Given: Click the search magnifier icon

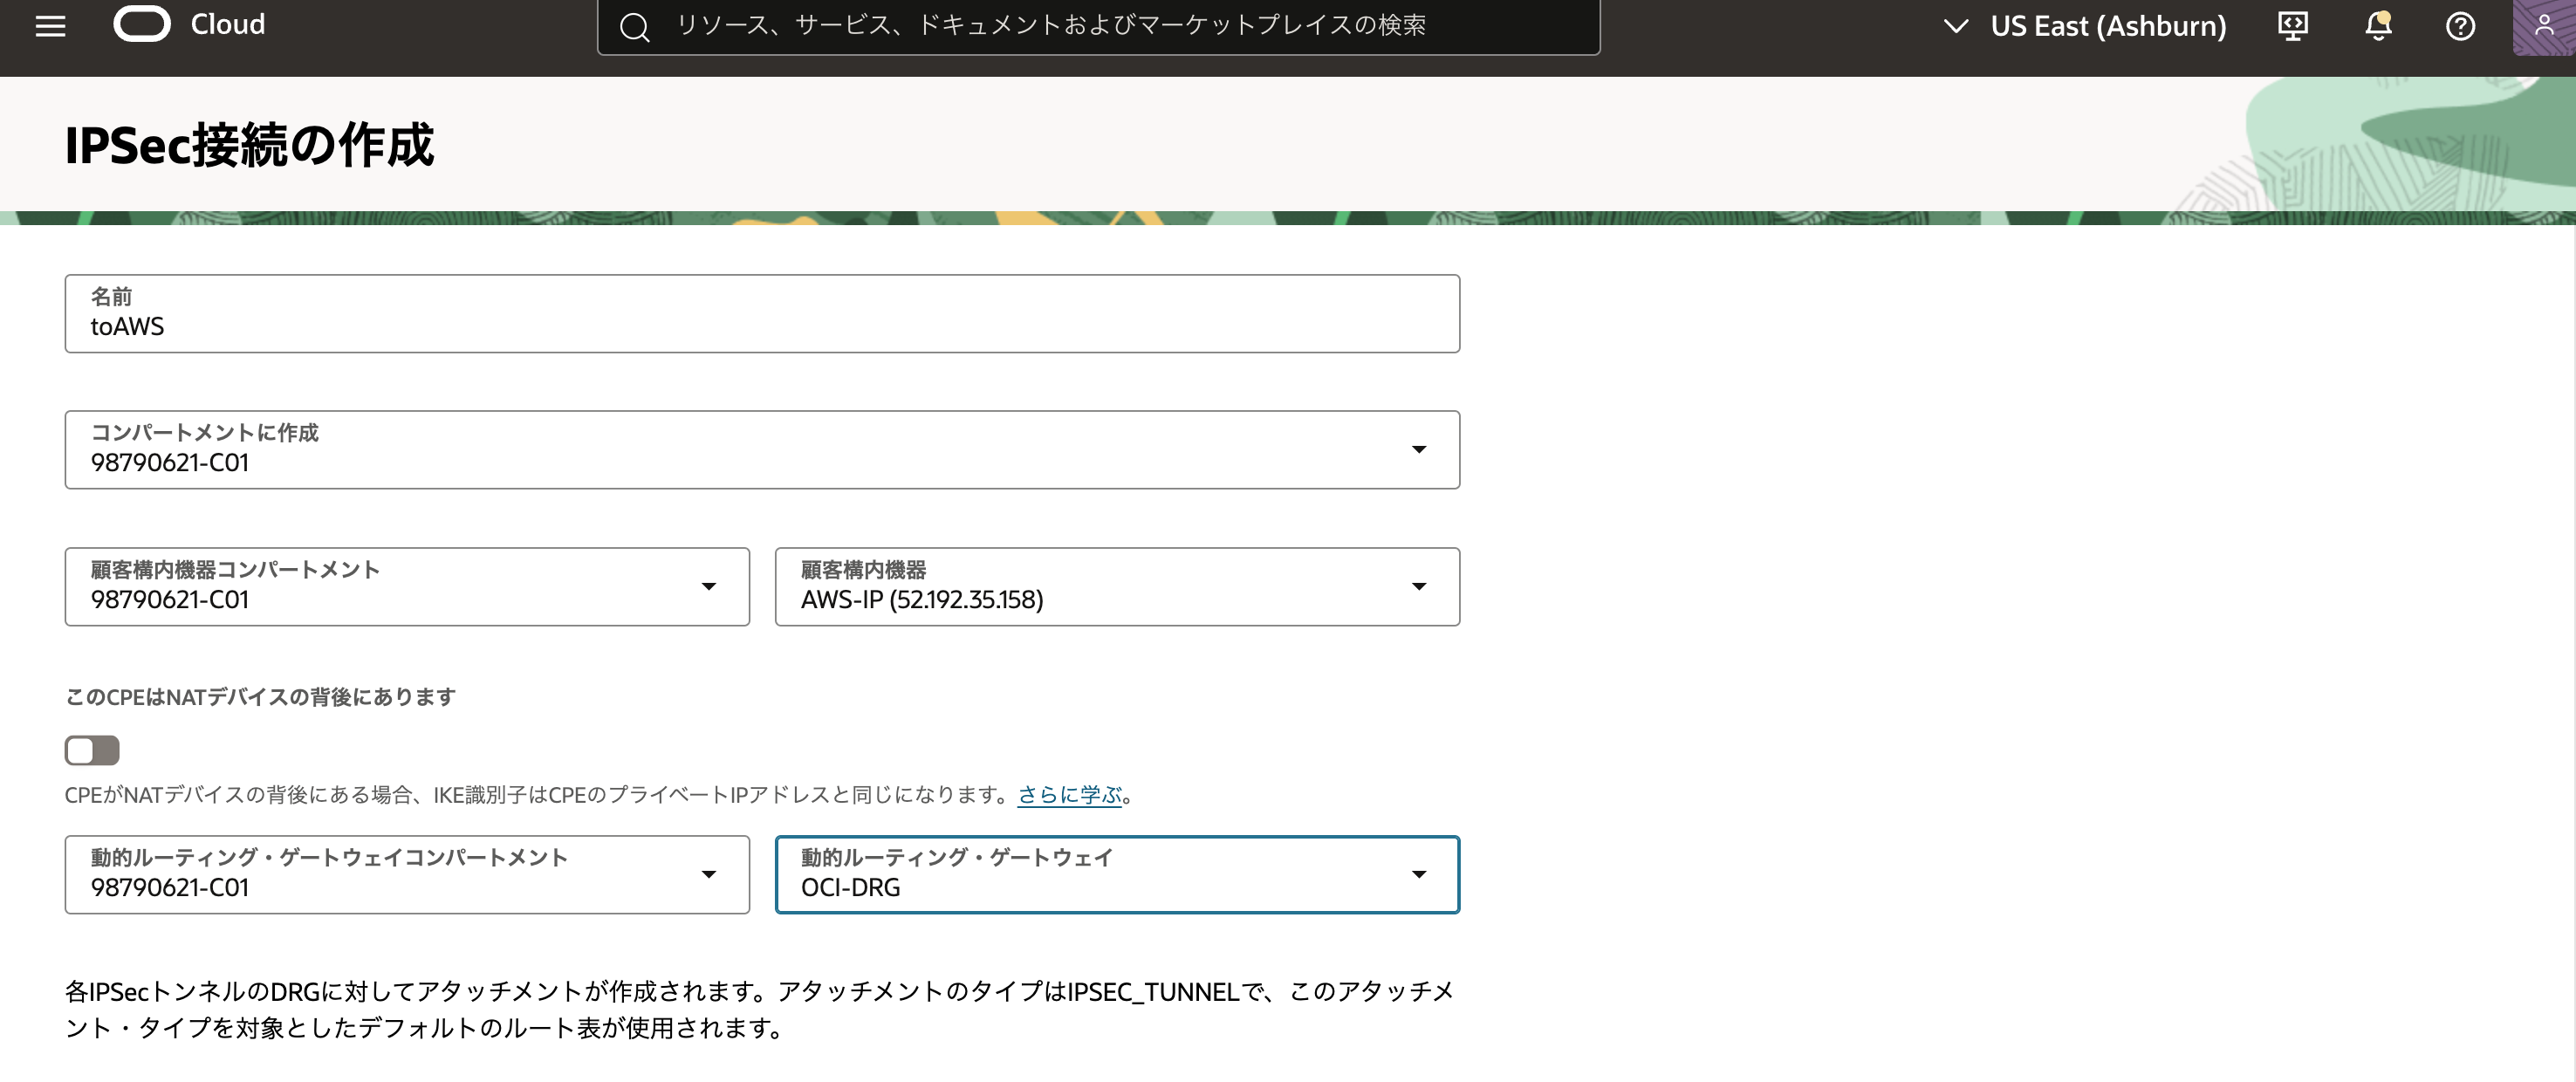Looking at the screenshot, I should click(634, 26).
